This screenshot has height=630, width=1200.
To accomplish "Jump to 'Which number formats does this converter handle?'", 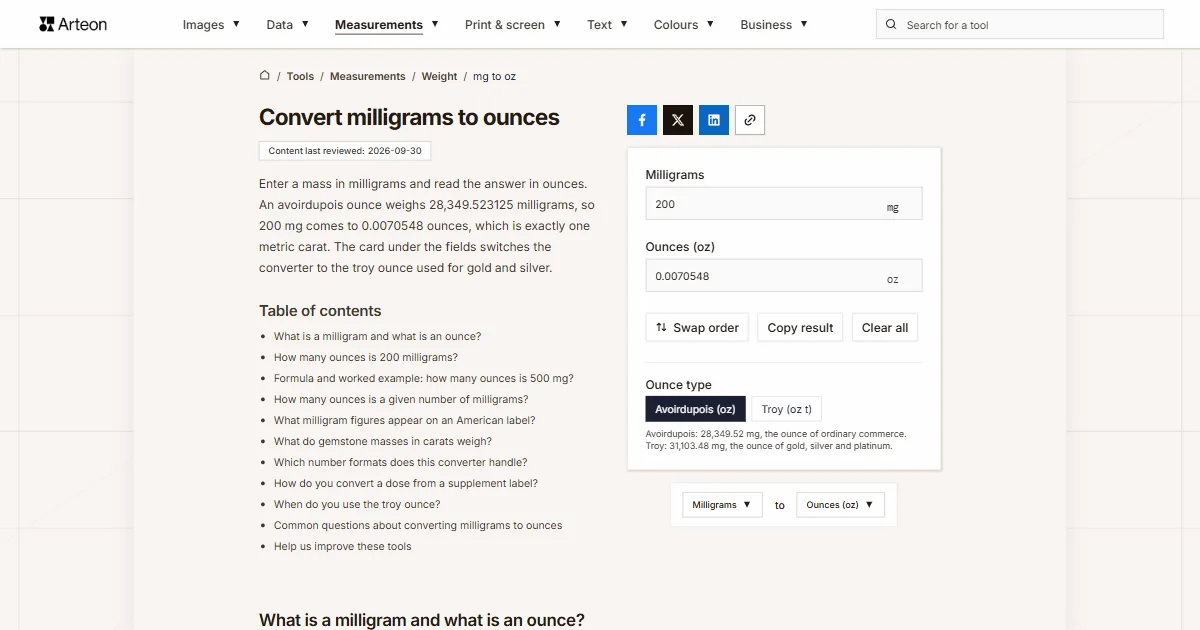I will (401, 463).
